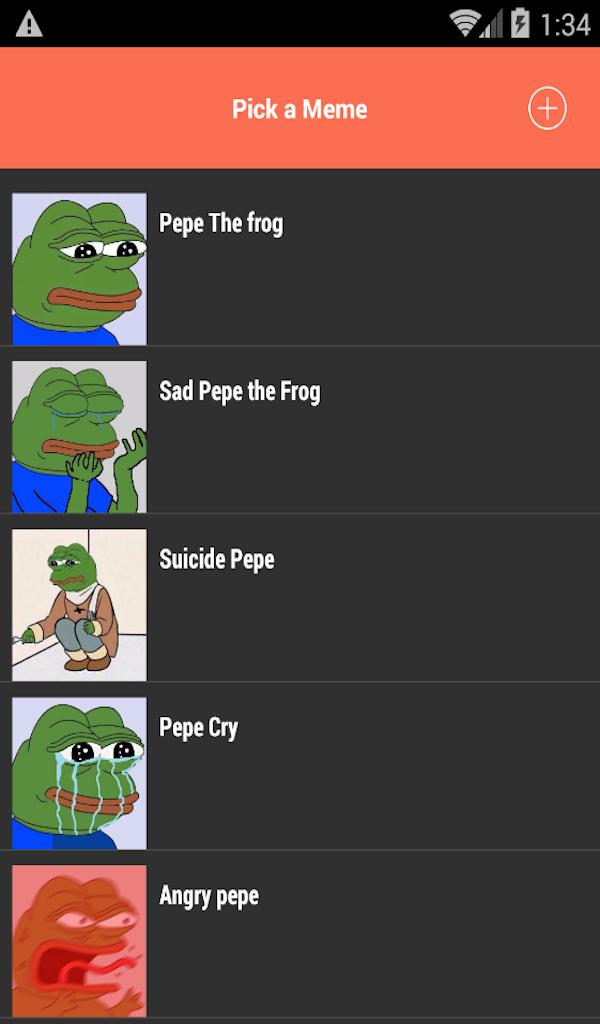Tap the "Pepe Cry" label text

coord(198,728)
